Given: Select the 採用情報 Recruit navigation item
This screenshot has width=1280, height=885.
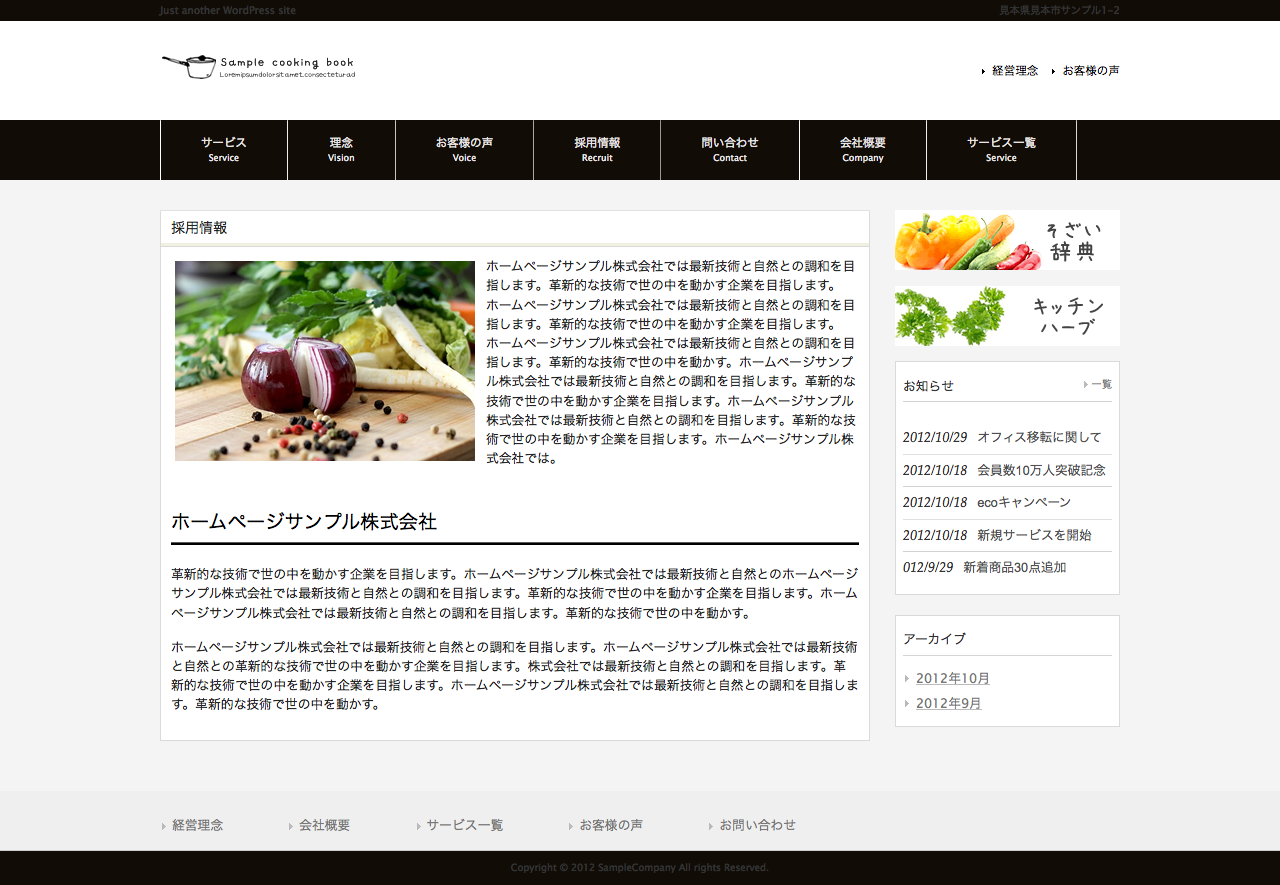Looking at the screenshot, I should (597, 150).
